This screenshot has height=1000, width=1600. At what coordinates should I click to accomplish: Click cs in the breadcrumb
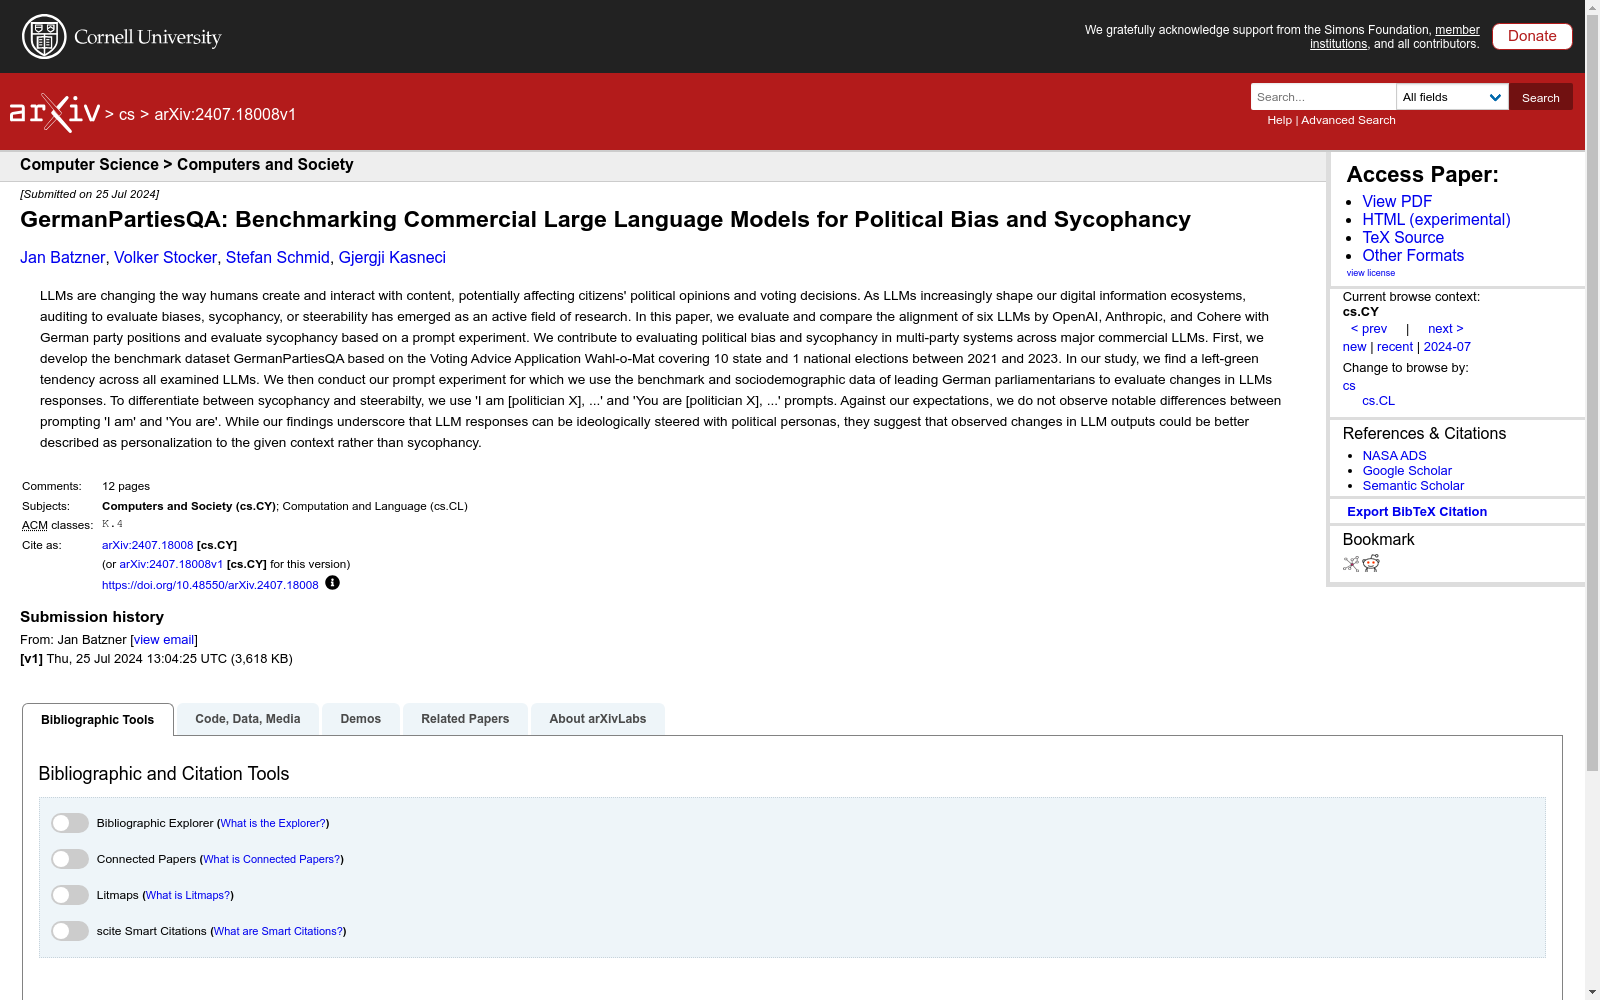click(x=127, y=114)
